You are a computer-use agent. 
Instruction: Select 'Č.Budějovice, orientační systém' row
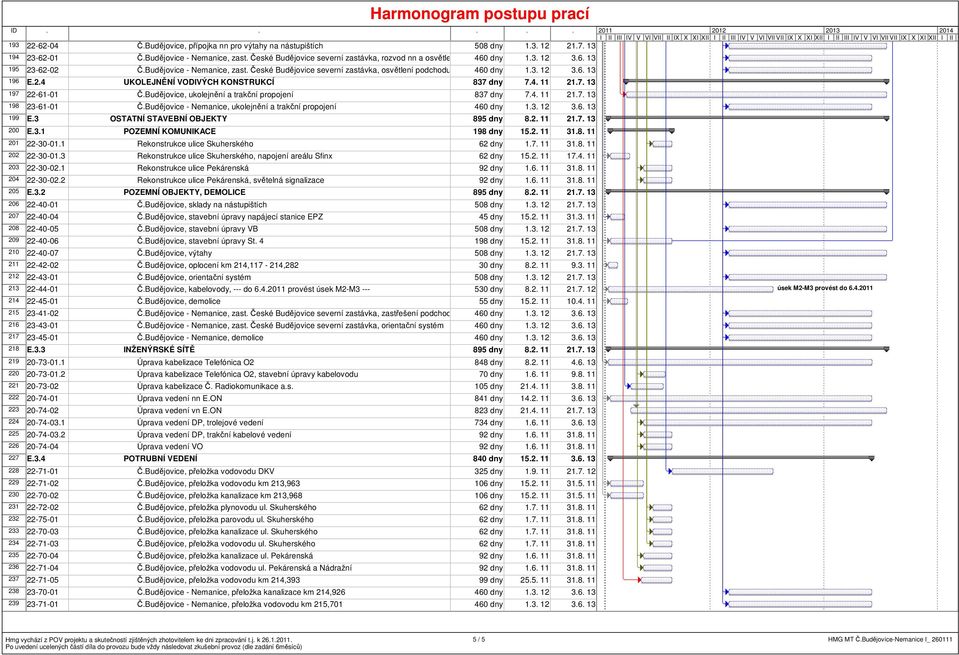click(x=300, y=277)
